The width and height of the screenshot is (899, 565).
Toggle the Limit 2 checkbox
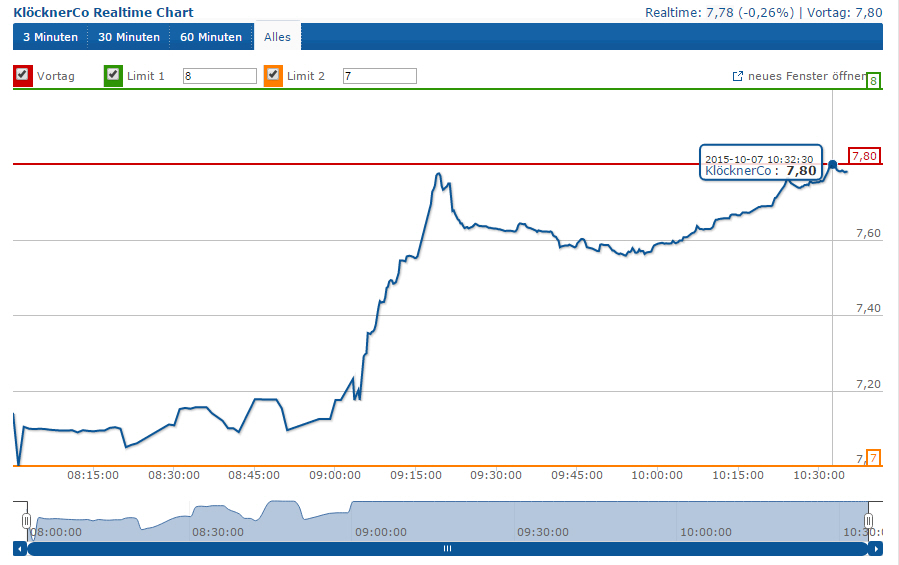[x=273, y=75]
